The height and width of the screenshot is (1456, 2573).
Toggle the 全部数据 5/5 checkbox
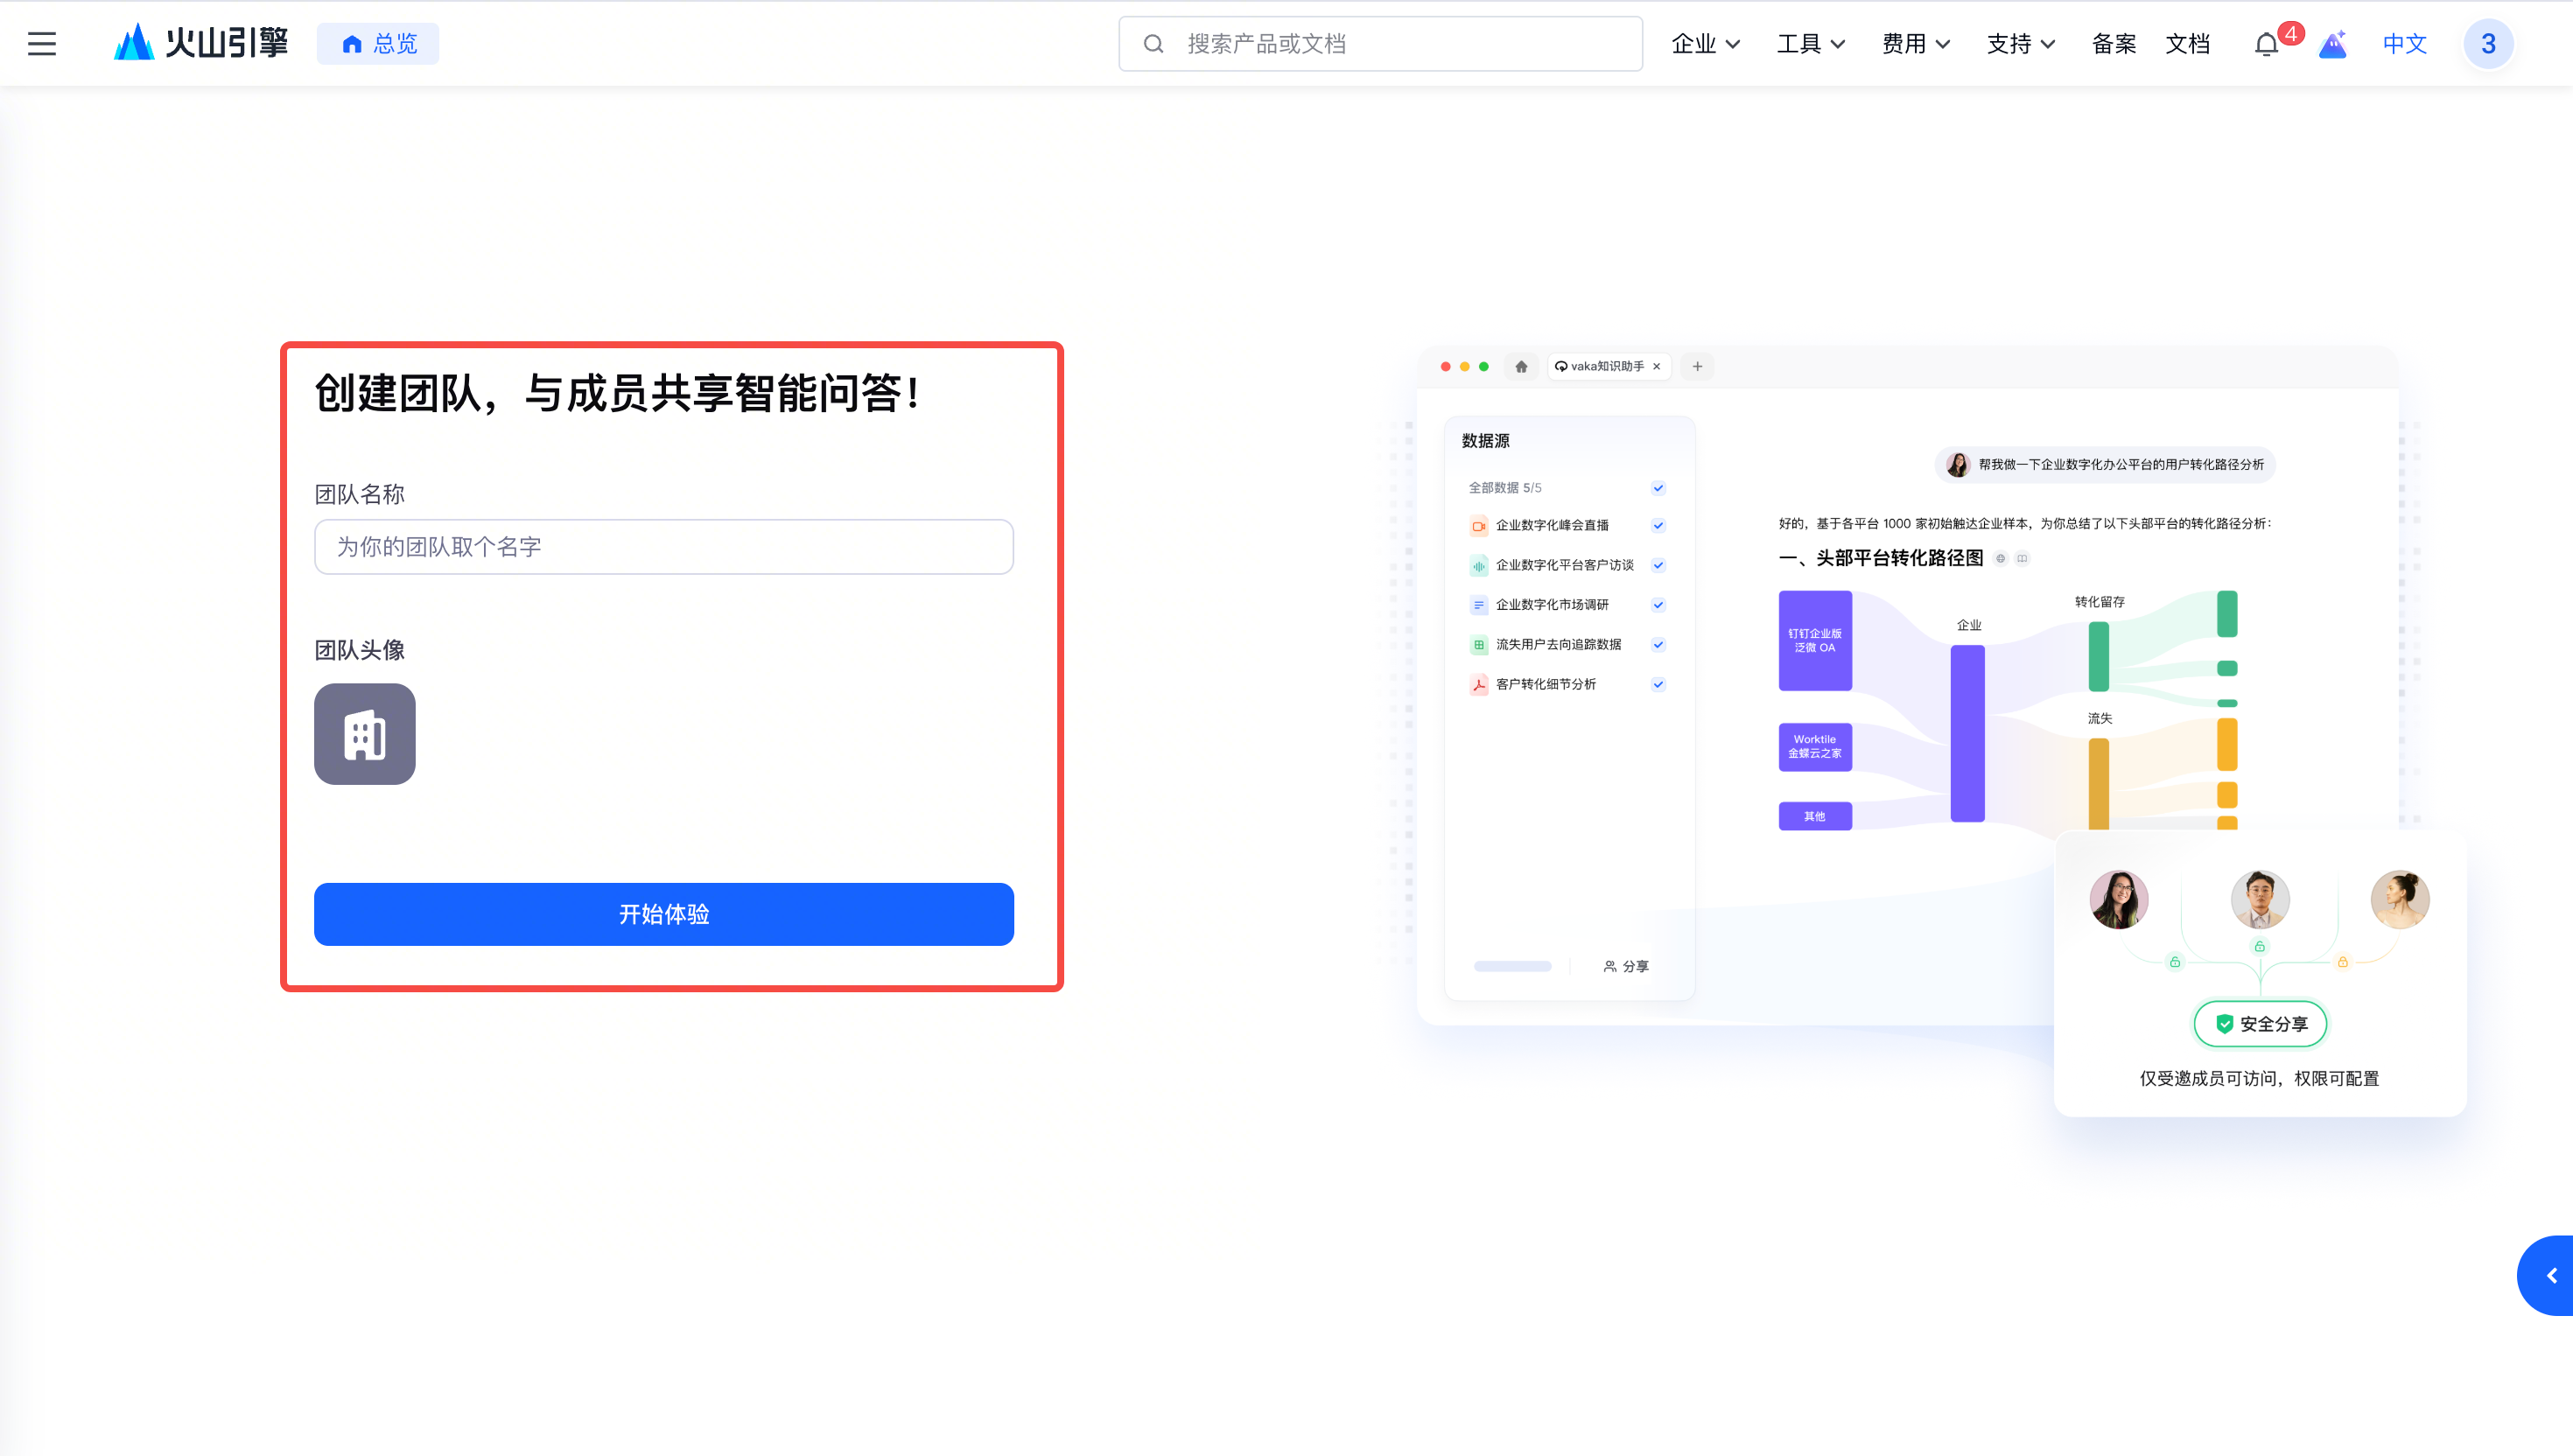tap(1658, 488)
